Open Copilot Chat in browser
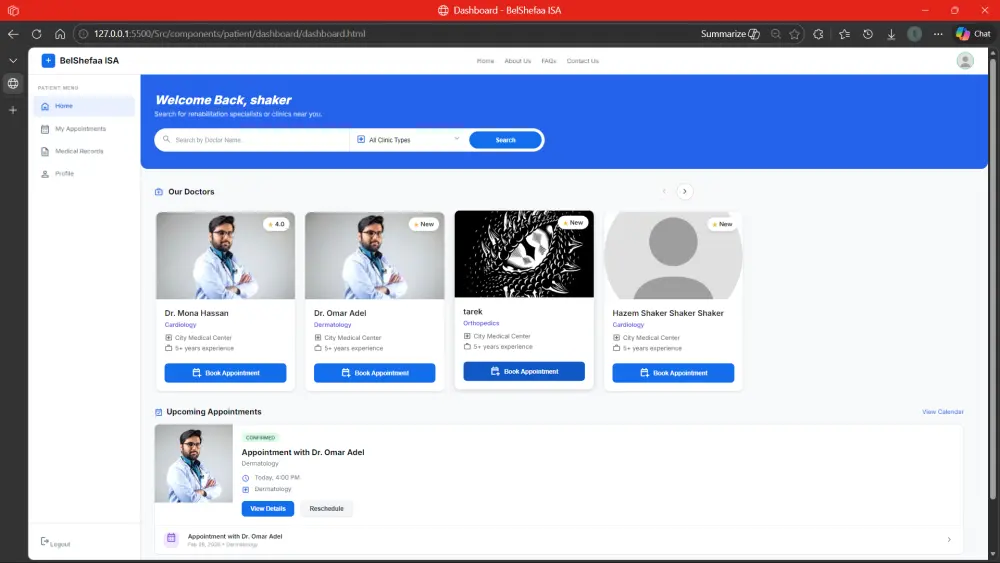 [973, 34]
